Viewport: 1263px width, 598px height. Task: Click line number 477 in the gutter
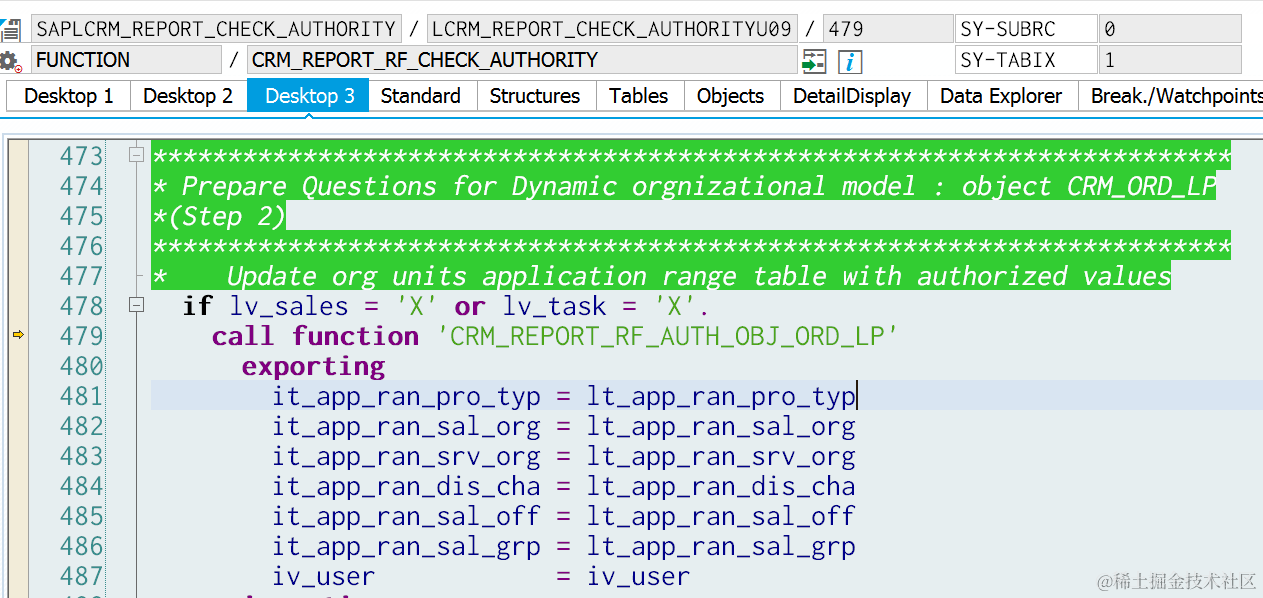pyautogui.click(x=81, y=276)
